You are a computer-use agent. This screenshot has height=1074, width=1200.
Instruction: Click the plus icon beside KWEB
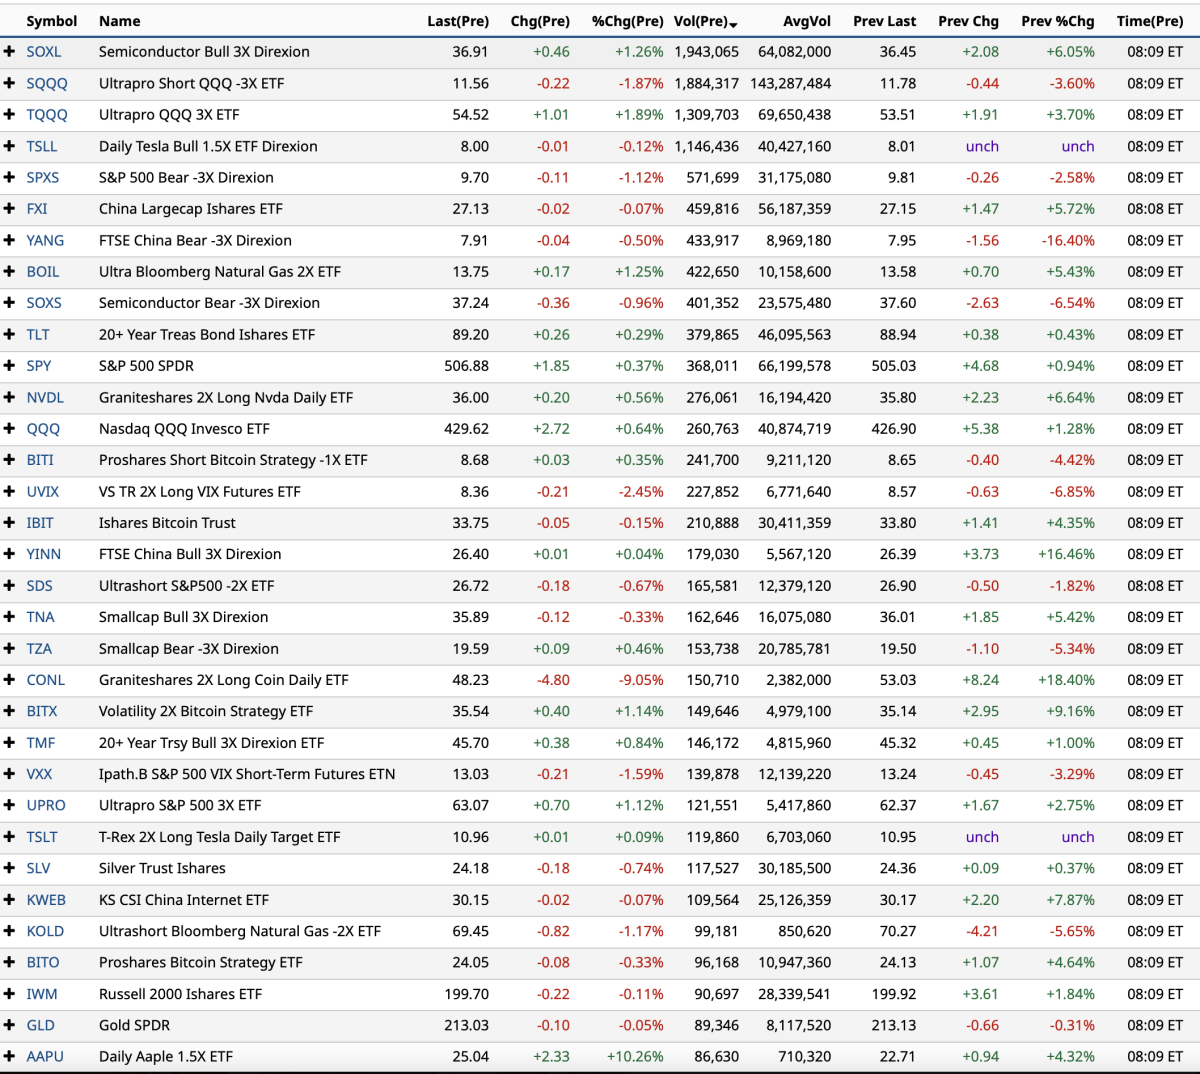pyautogui.click(x=9, y=900)
